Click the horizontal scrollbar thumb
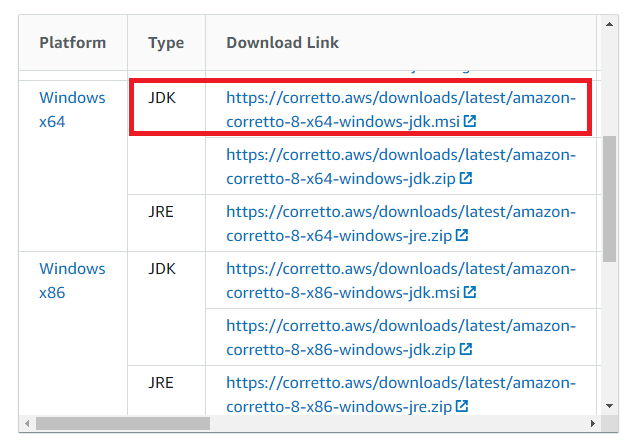629x445 pixels. pyautogui.click(x=123, y=423)
